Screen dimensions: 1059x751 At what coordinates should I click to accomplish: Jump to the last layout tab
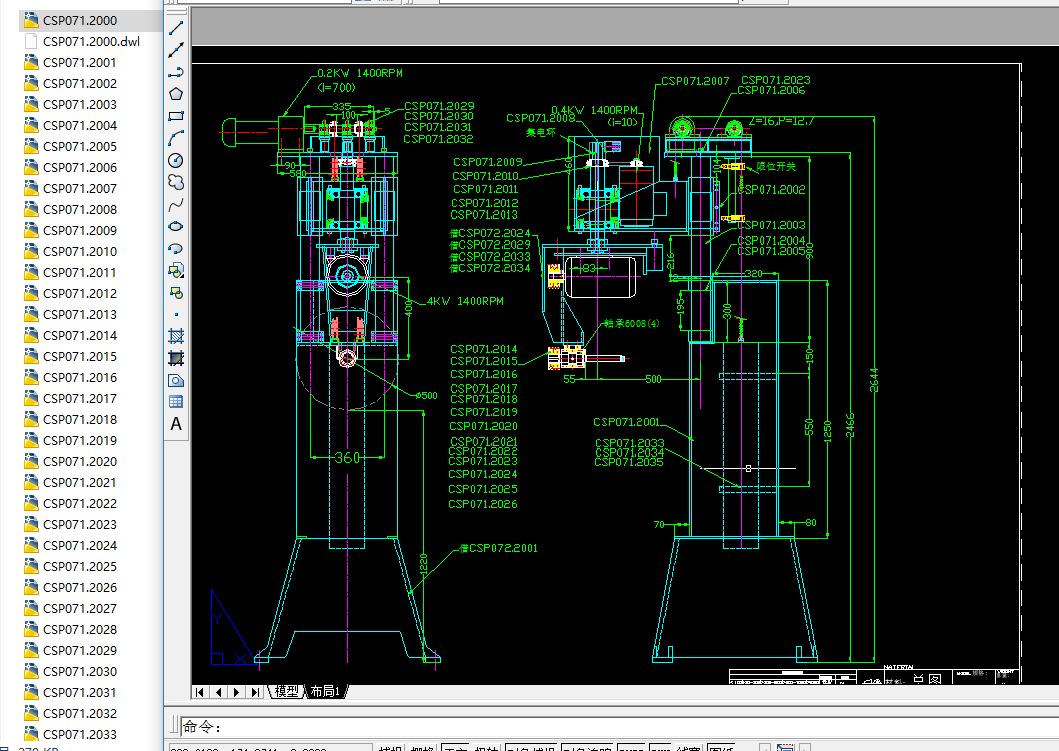pyautogui.click(x=255, y=692)
